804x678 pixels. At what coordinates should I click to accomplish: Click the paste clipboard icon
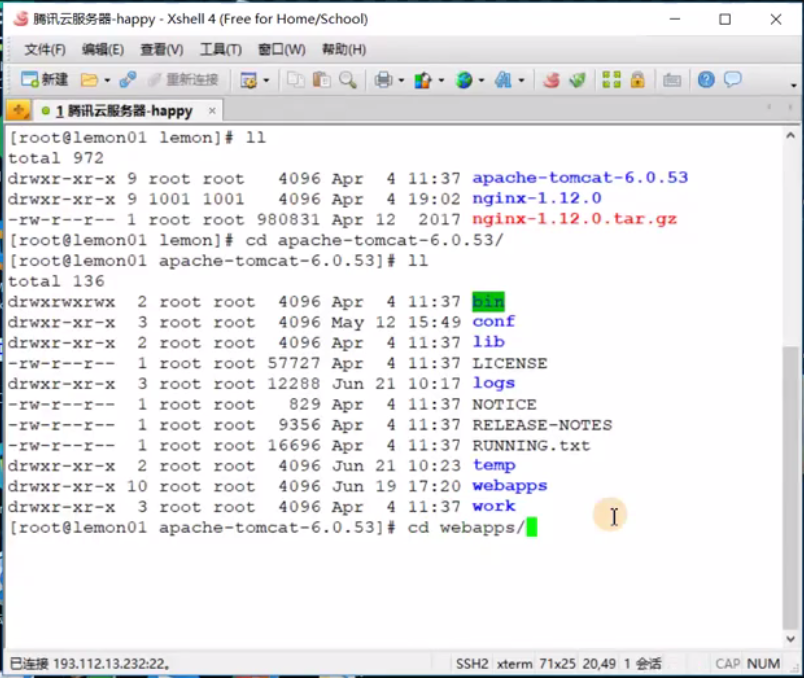click(321, 79)
